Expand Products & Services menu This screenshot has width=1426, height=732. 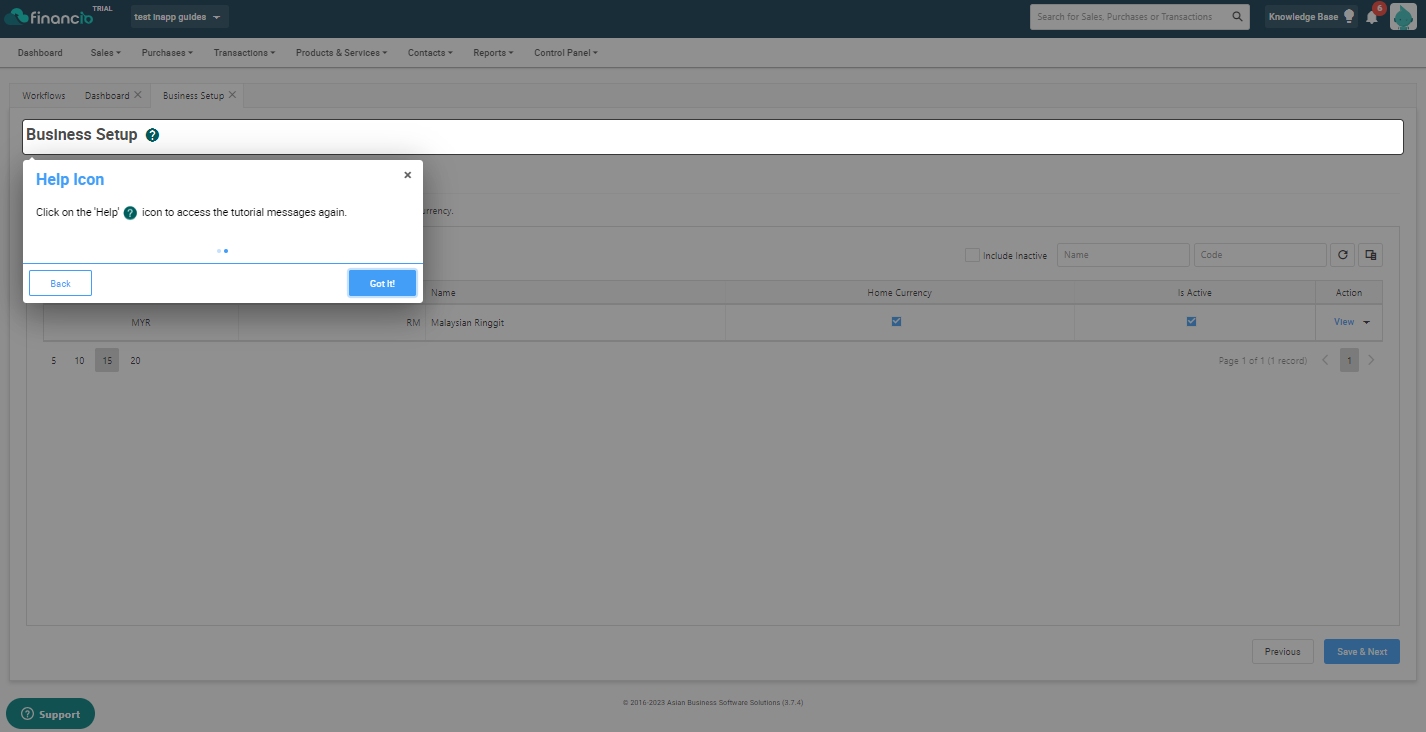coord(341,53)
